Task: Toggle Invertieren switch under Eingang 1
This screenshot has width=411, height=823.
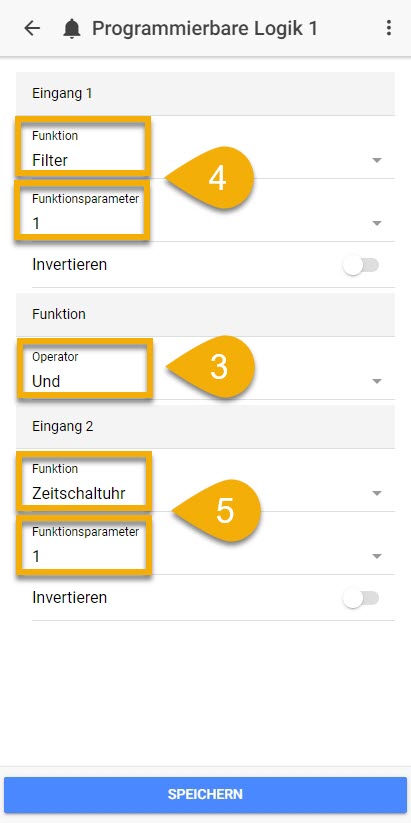Action: (361, 265)
